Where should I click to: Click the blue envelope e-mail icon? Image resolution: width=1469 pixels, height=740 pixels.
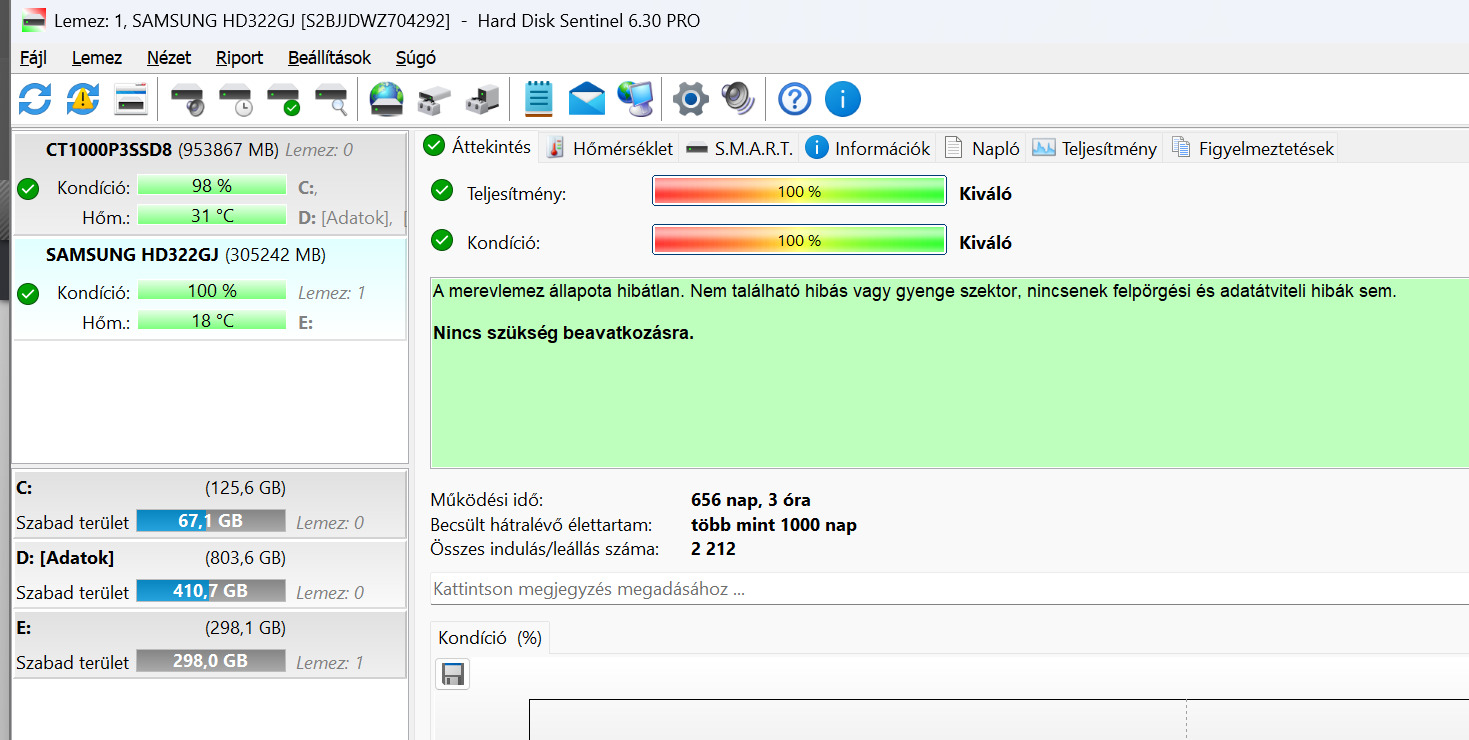coord(587,100)
